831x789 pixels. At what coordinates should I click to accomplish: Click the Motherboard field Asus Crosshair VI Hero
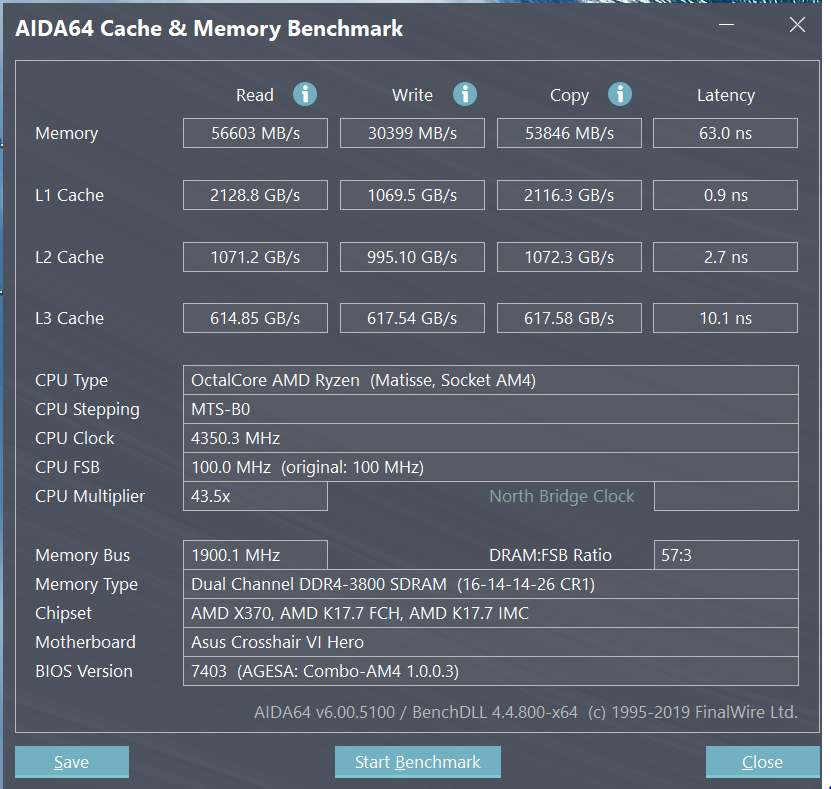pos(491,642)
